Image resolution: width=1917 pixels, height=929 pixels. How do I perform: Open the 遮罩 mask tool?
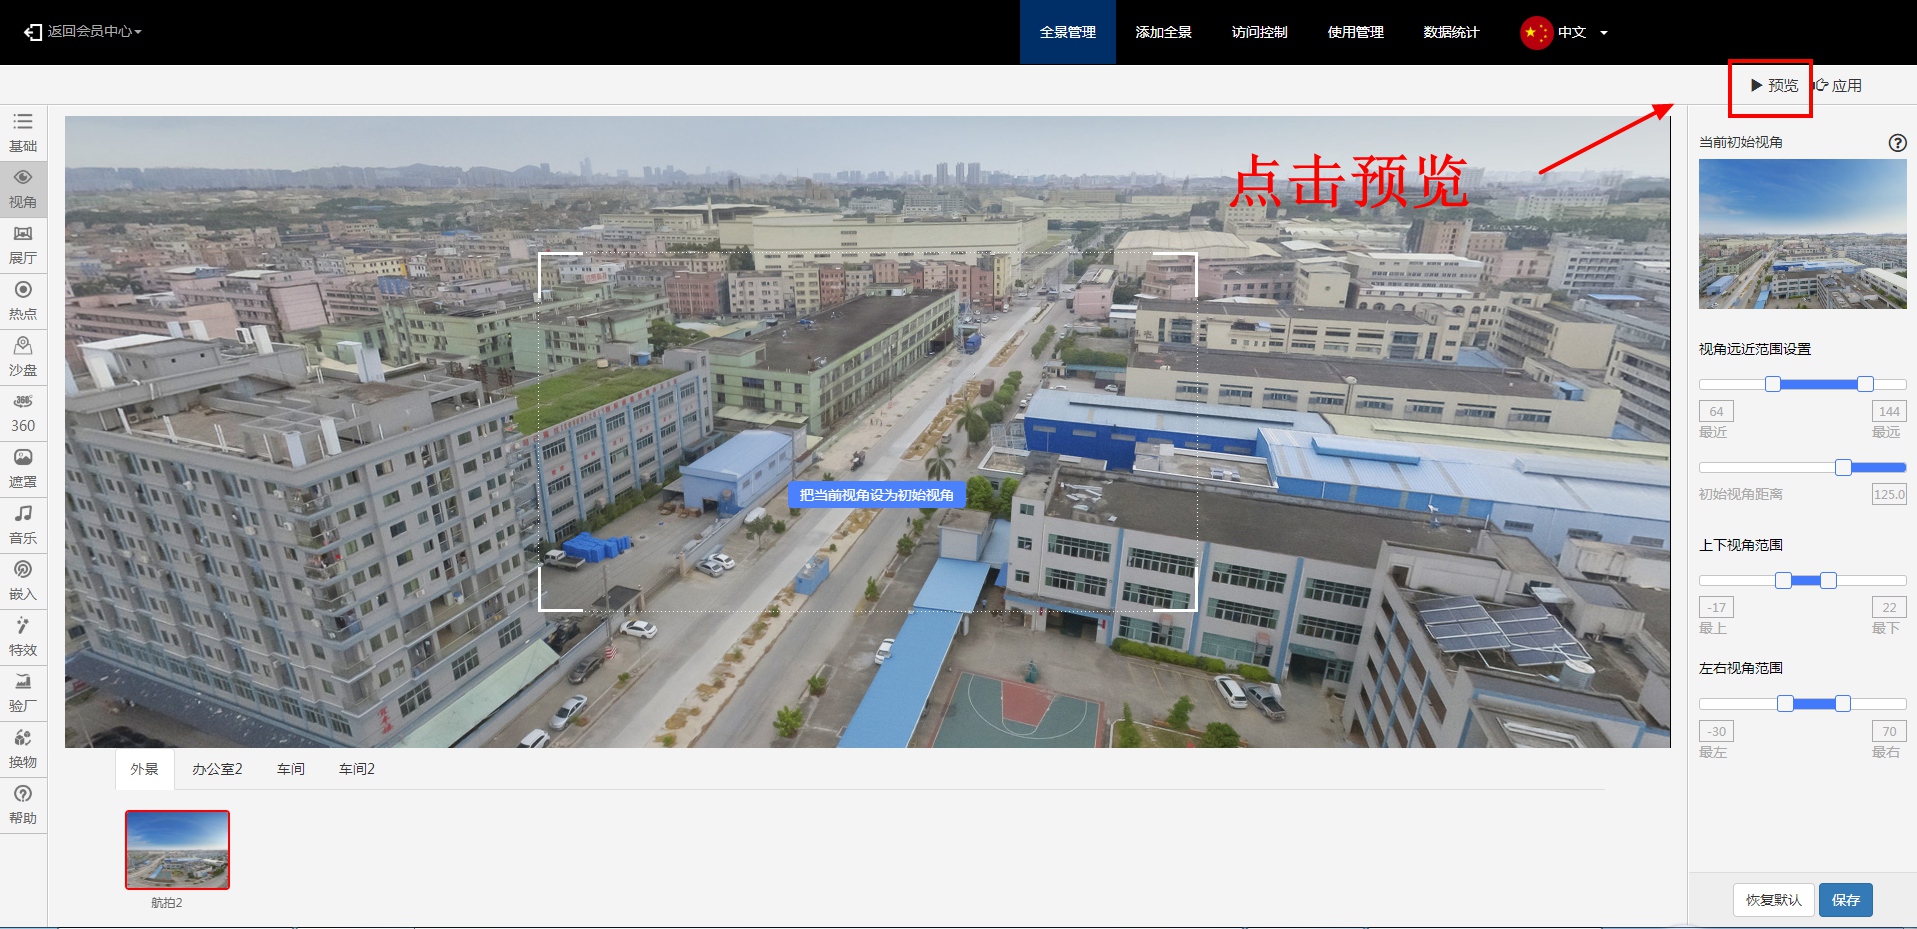[x=23, y=468]
